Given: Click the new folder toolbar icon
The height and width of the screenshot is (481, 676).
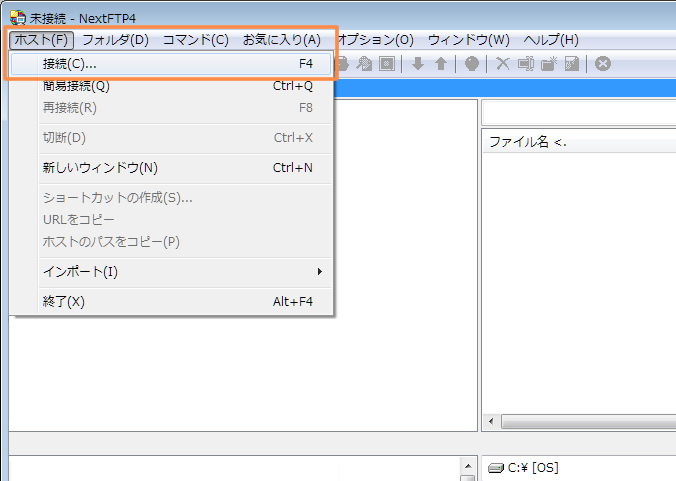Looking at the screenshot, I should click(549, 64).
